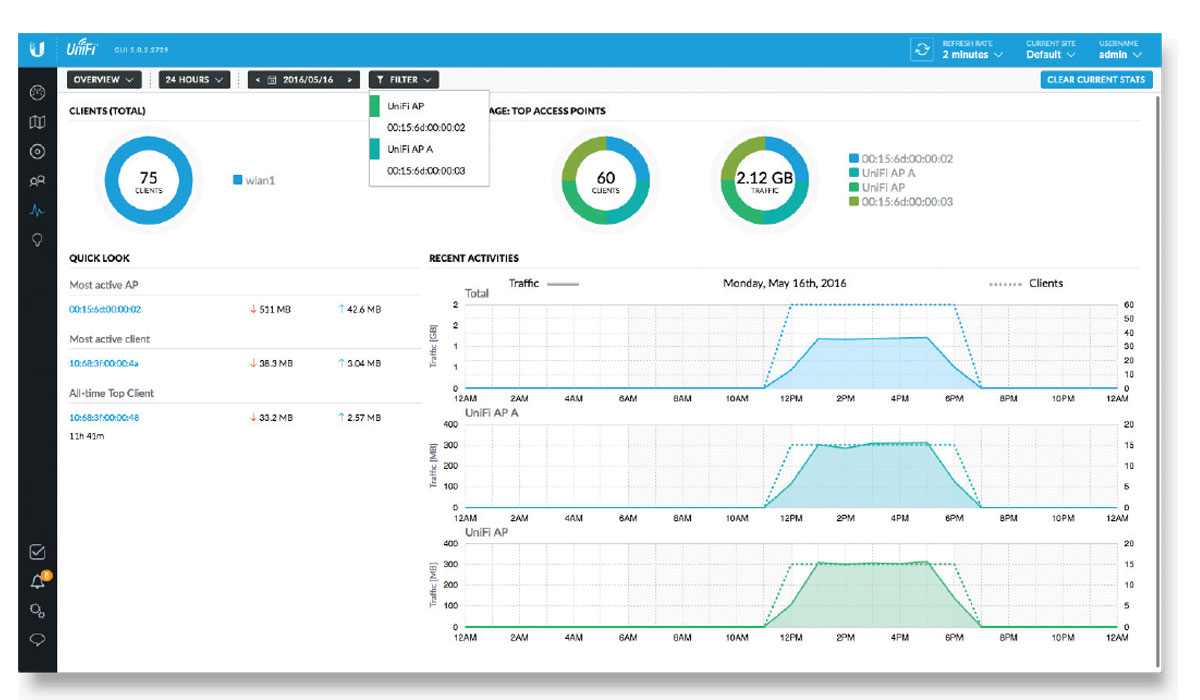Screen dimensions: 1200x700
Task: Open the Username admin dropdown
Action: (1120, 50)
